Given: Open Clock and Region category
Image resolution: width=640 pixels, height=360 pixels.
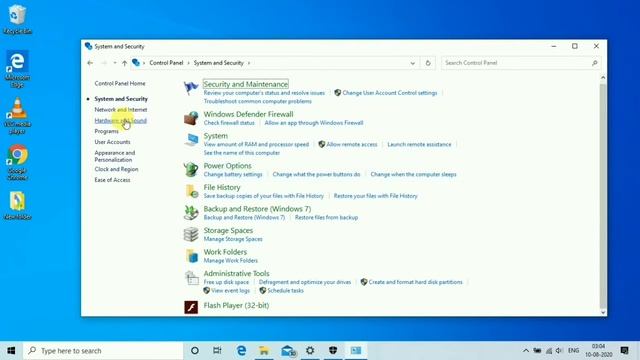Looking at the screenshot, I should pos(116,169).
